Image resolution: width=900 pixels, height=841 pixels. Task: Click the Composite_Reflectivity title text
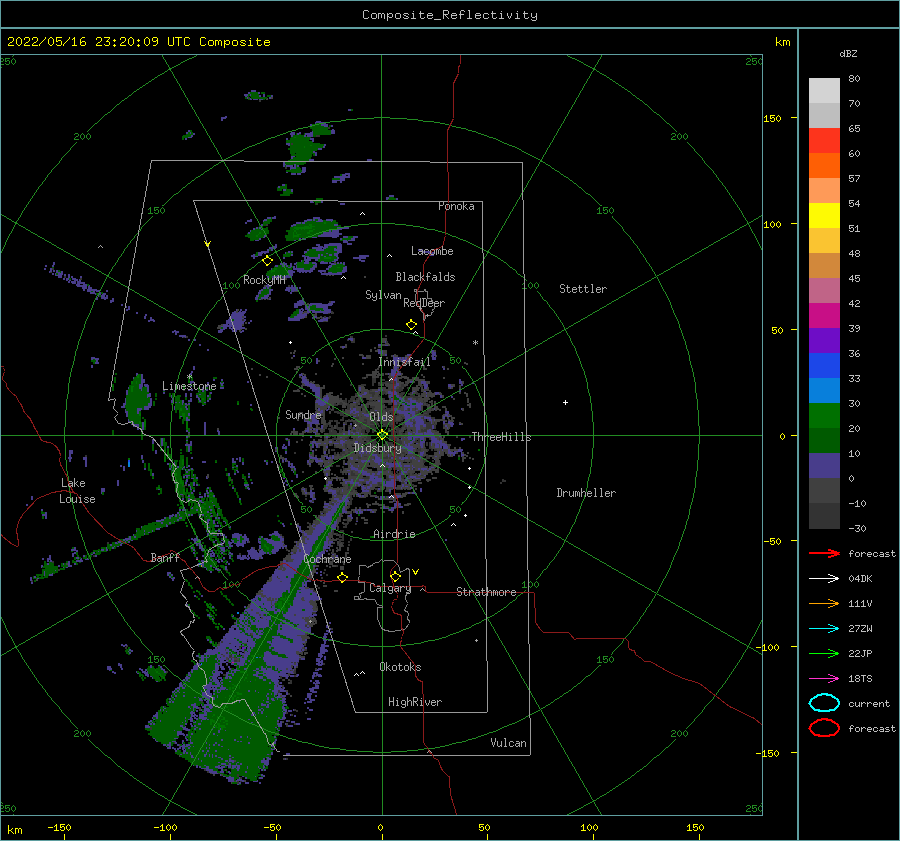tap(450, 15)
